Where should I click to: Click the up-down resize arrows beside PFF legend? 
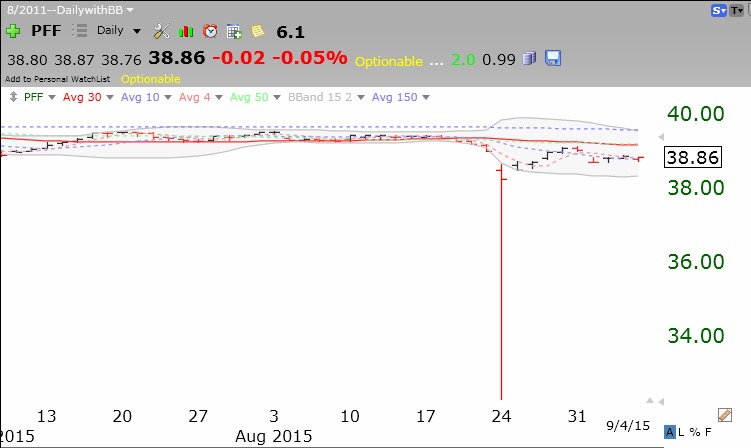(13, 97)
